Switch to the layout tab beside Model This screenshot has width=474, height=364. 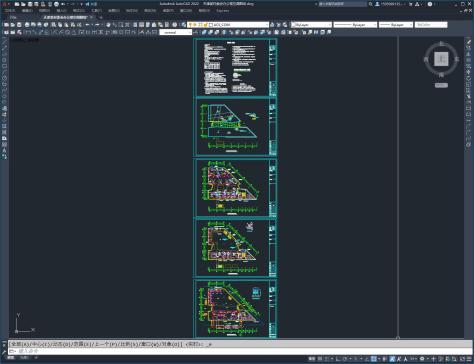(25, 358)
